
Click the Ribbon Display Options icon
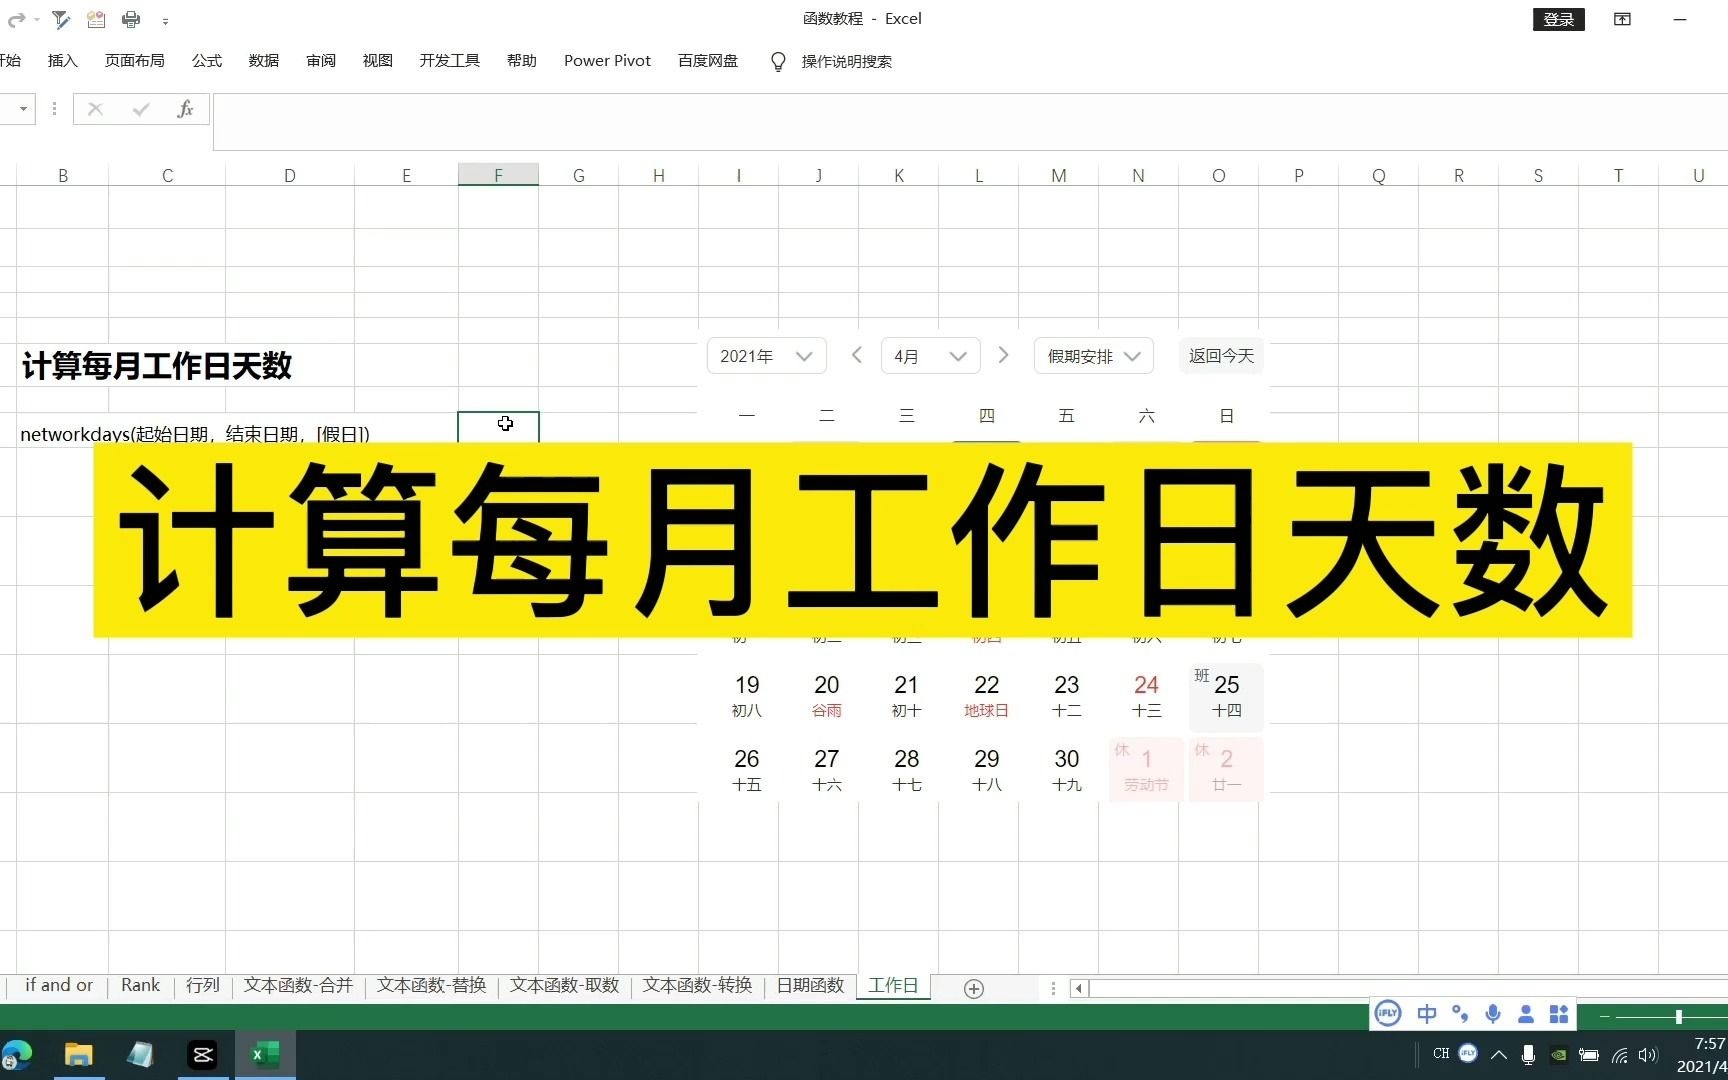[x=1622, y=19]
